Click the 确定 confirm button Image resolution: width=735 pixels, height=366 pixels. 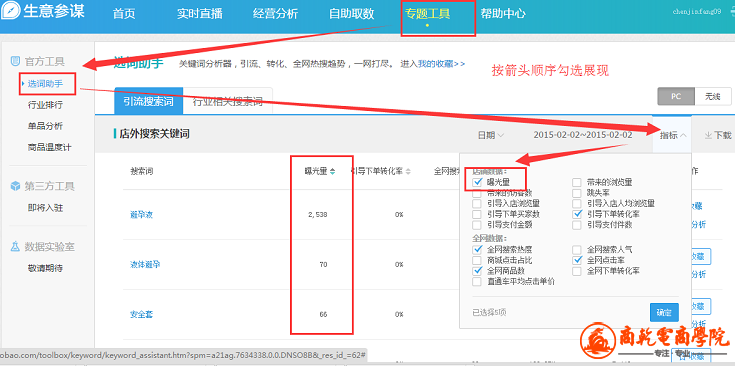click(x=664, y=312)
